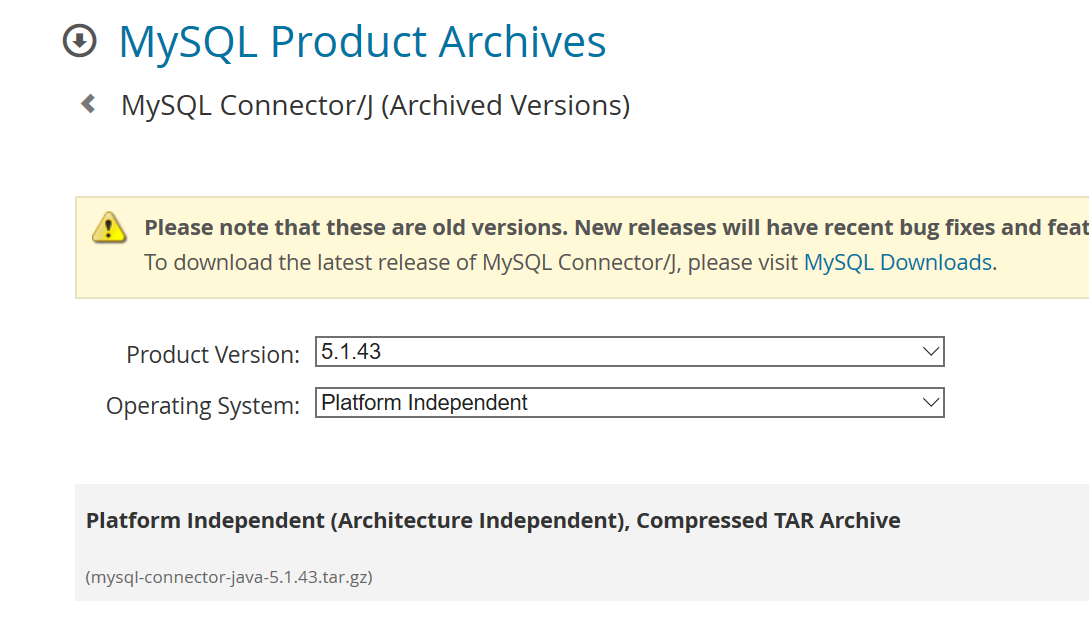Click the "Platform Independent (Architecture Independent)" title text
Screen dimensions: 1089x622
[355, 521]
